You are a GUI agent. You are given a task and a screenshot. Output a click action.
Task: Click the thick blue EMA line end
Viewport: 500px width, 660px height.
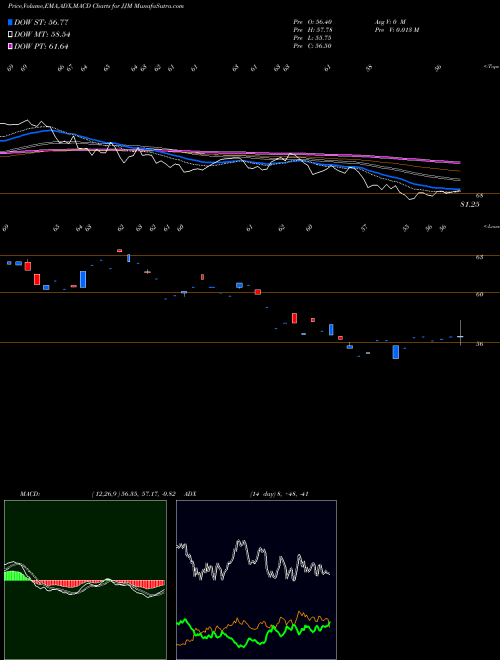[458, 190]
